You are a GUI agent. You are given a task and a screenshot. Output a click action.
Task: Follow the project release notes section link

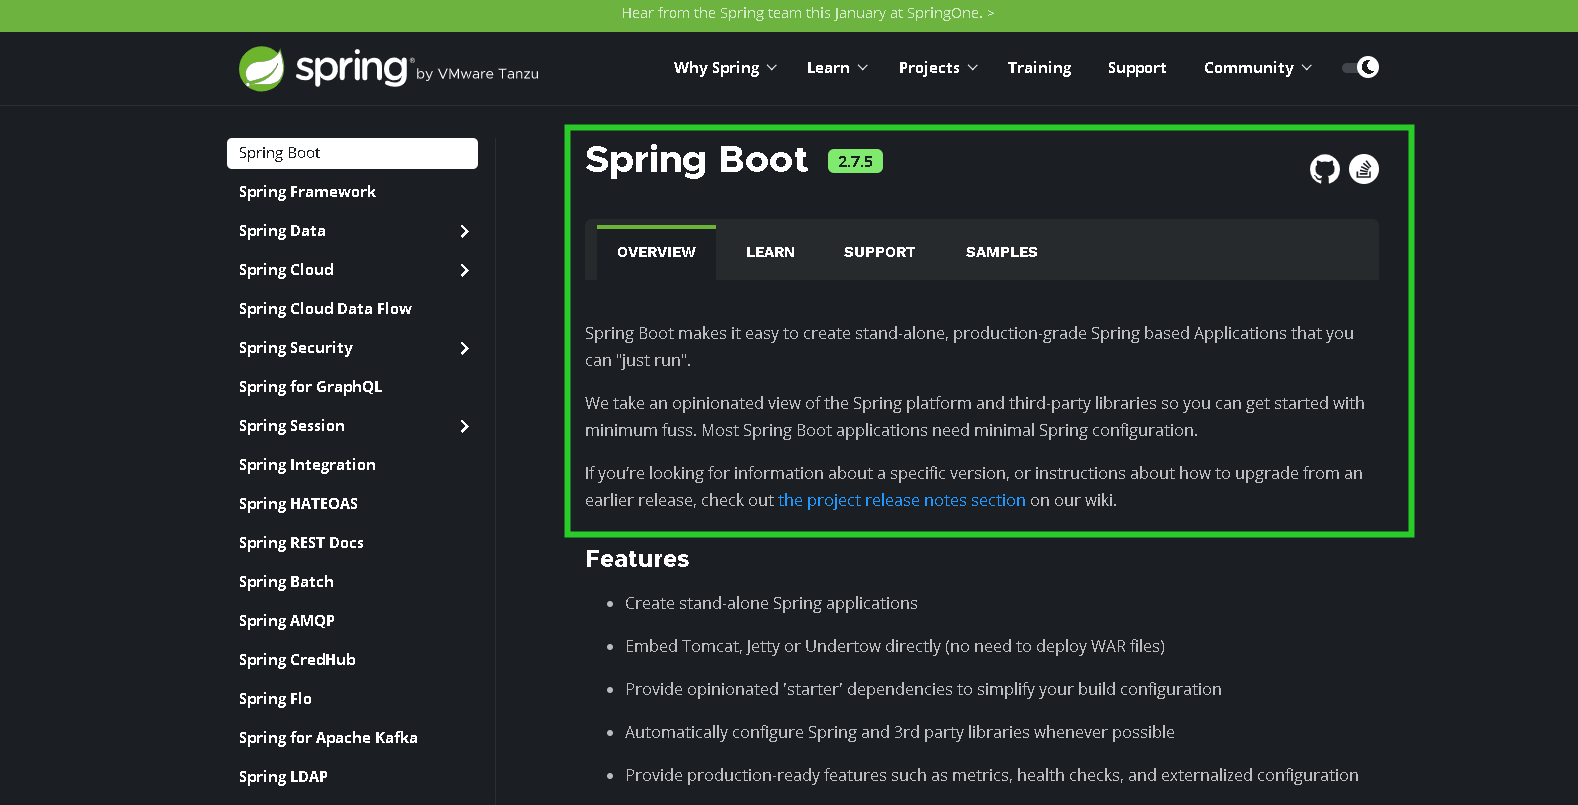[902, 500]
